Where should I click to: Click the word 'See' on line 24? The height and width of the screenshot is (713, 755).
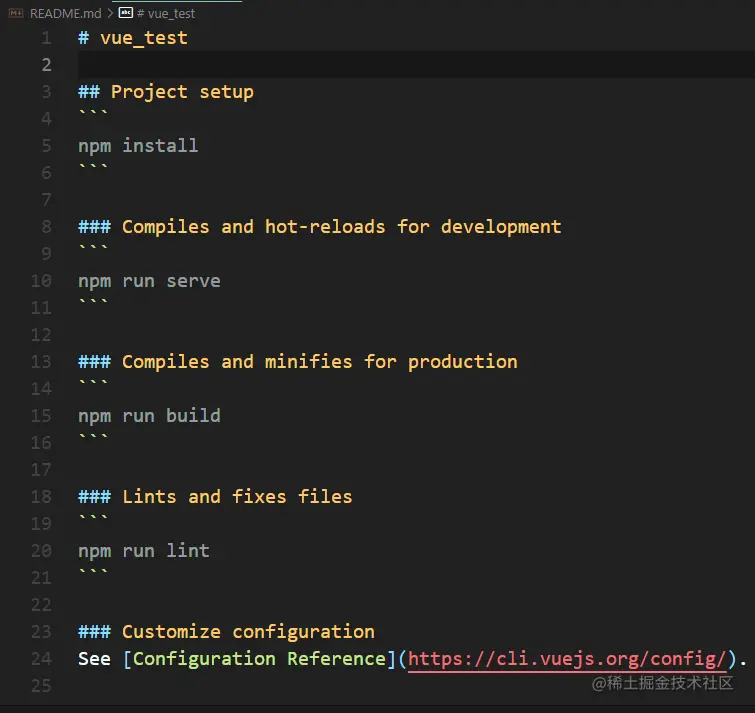click(94, 659)
